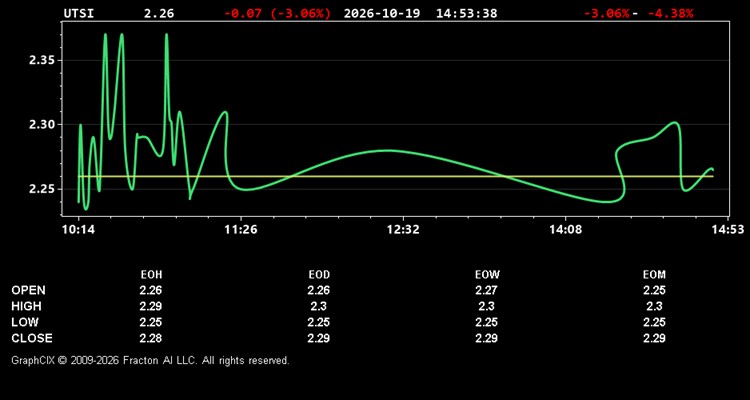This screenshot has width=750, height=400.
Task: Select the 12:32 time axis label
Action: coord(403,230)
